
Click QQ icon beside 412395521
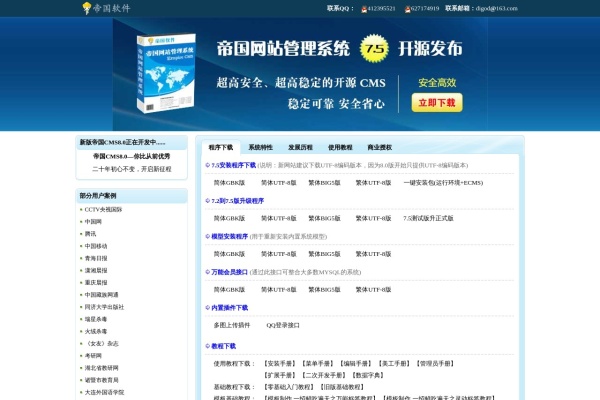coord(364,9)
